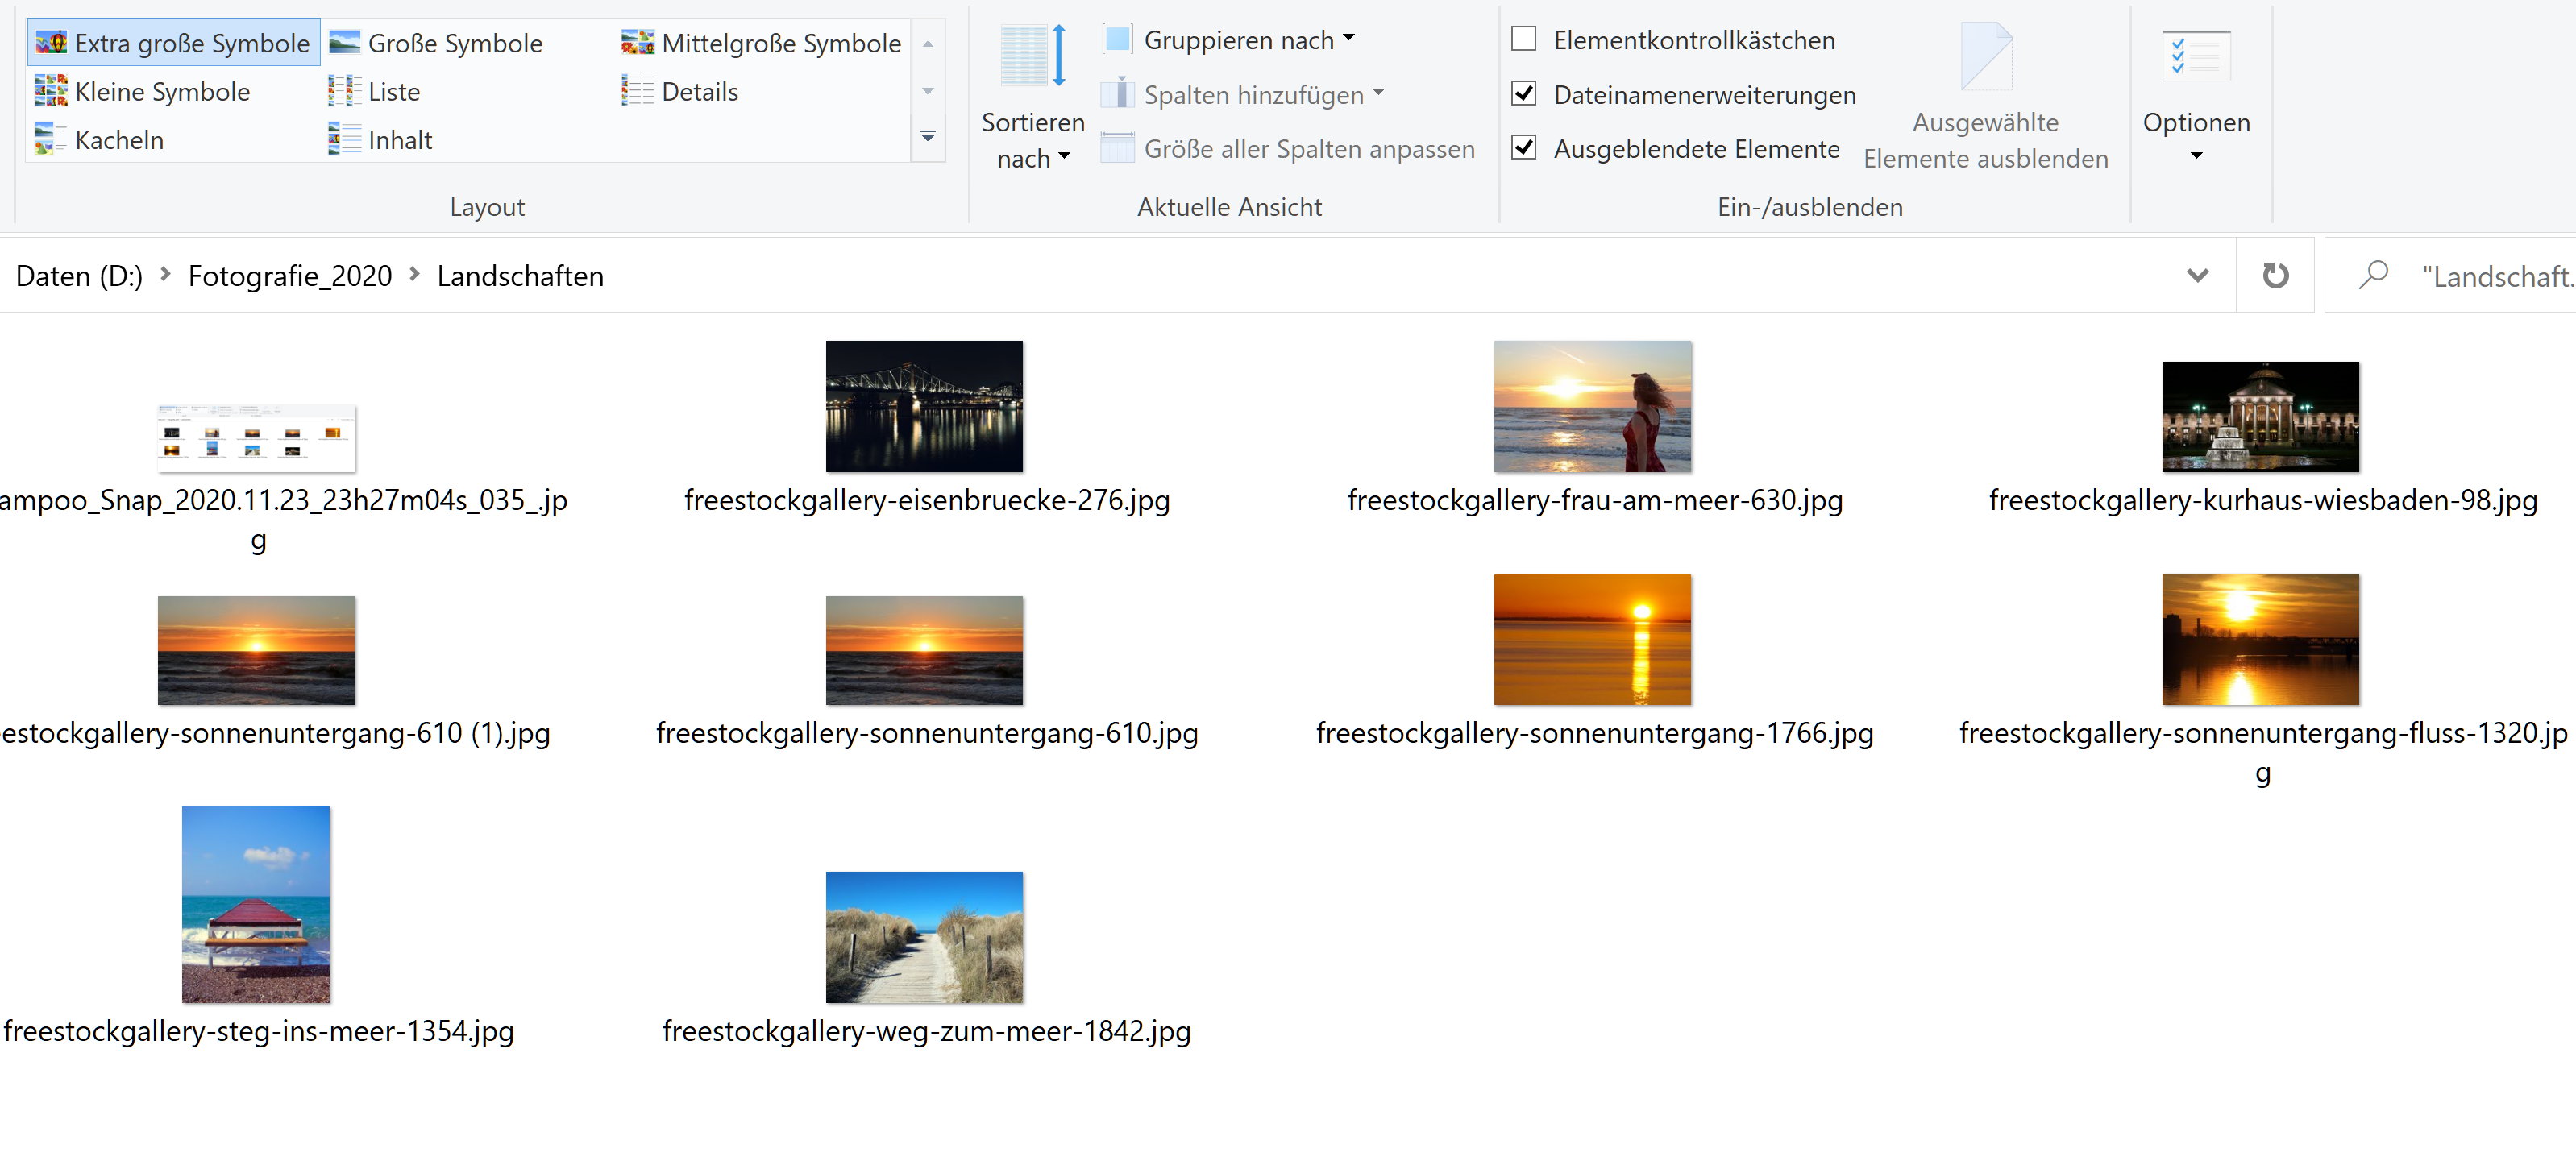Select Extra große Symbole layout
Screen dimensions: 2576x1165
(173, 43)
